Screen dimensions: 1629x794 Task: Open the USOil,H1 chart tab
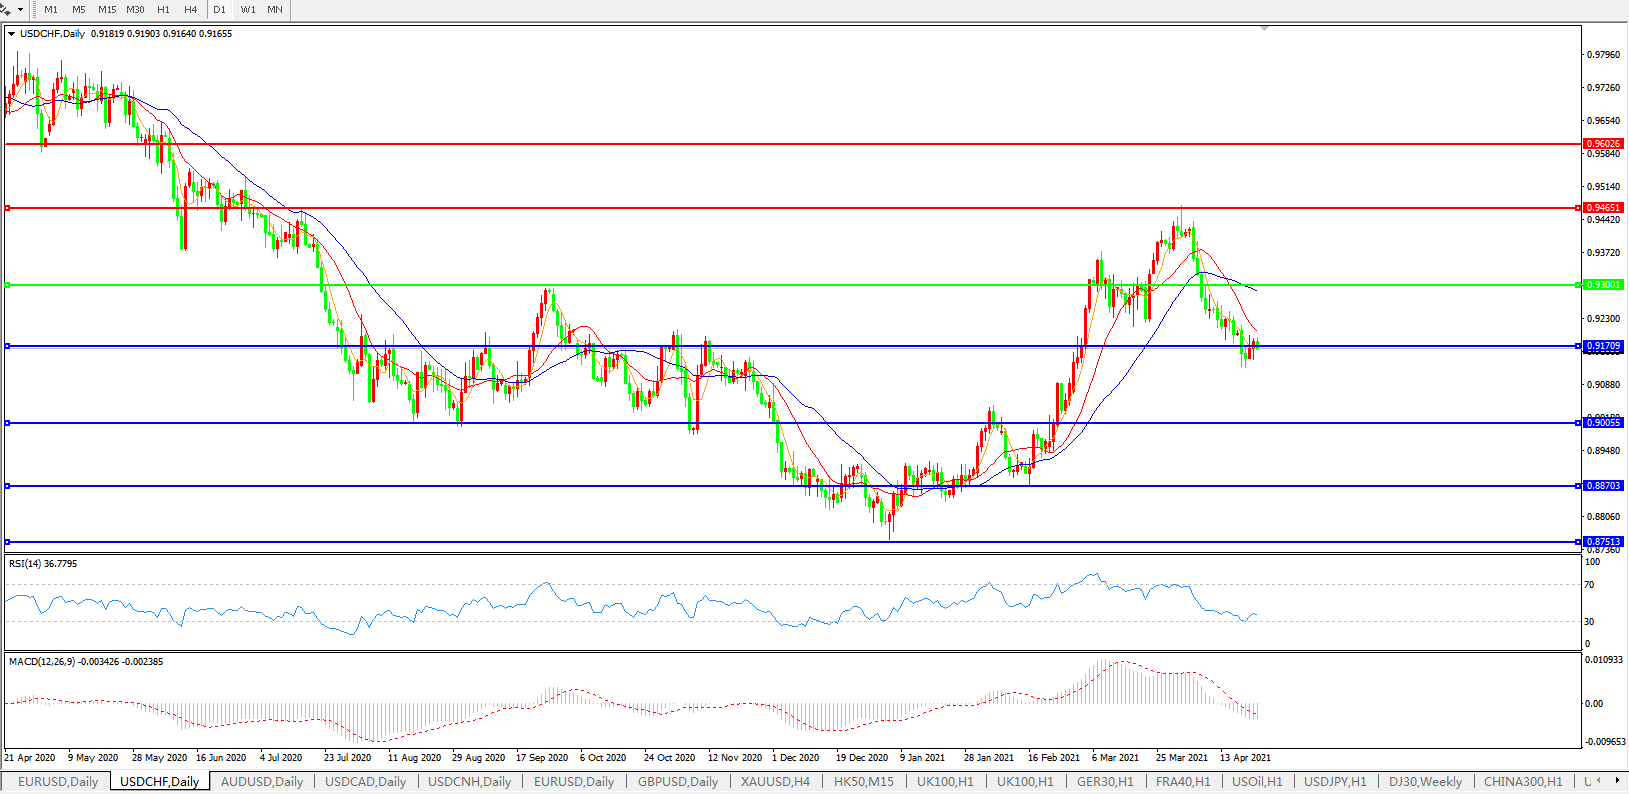[x=1257, y=782]
